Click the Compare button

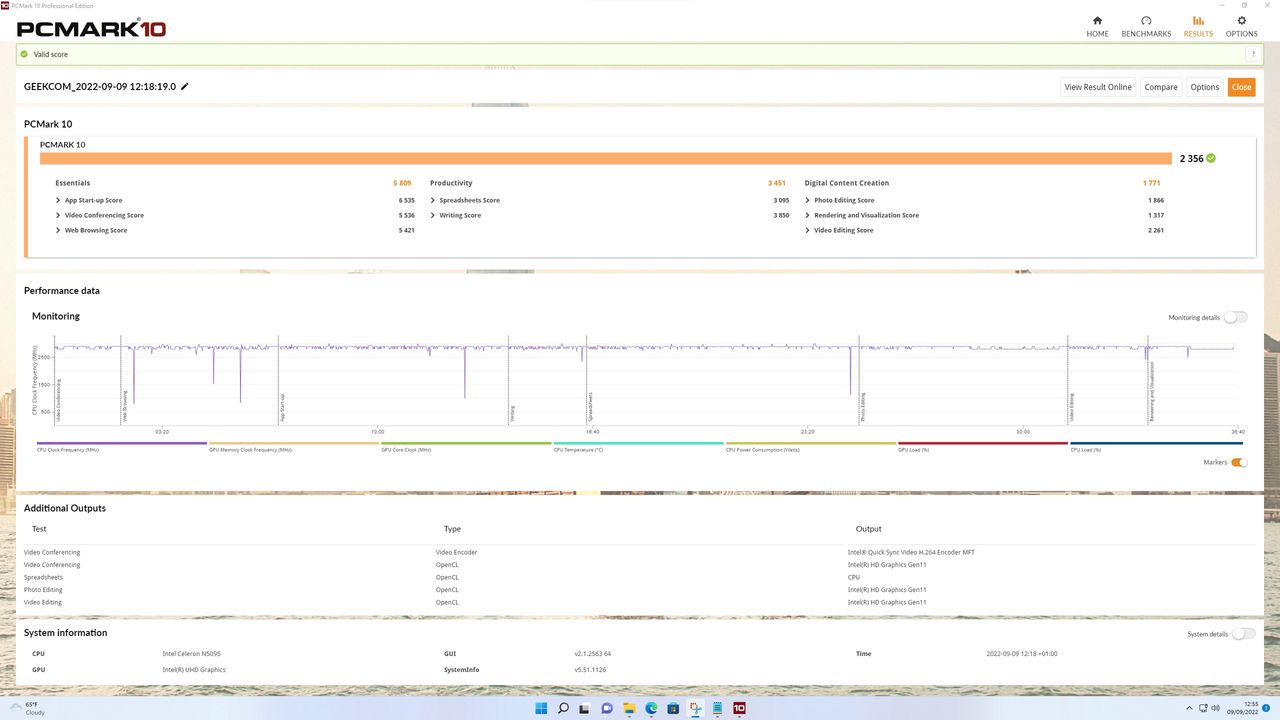[x=1161, y=87]
